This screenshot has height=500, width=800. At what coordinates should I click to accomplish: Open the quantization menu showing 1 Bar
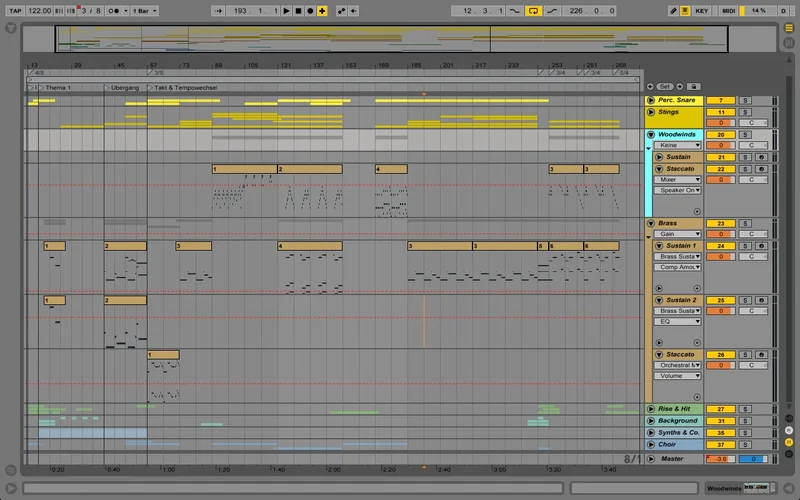[144, 11]
